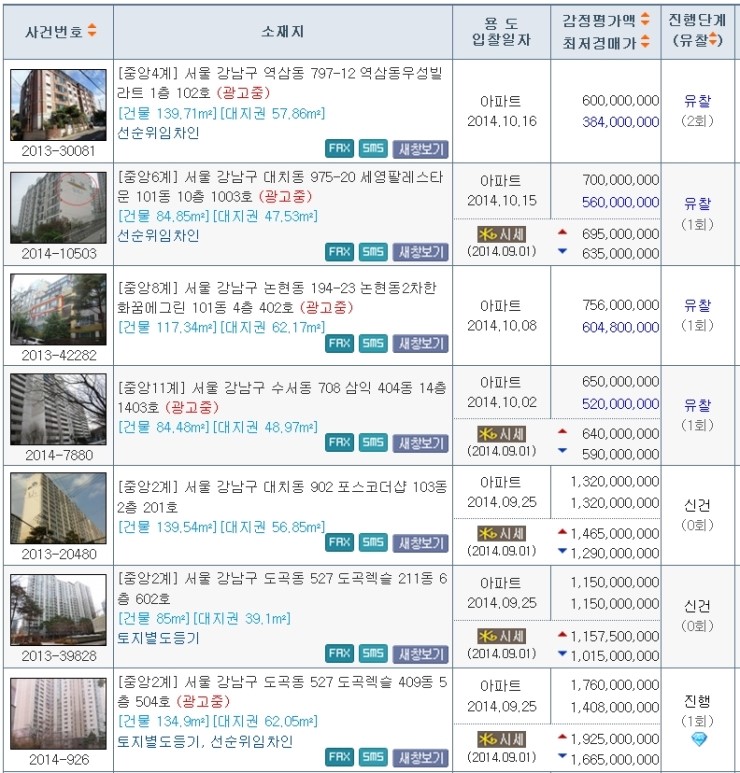The height and width of the screenshot is (773, 740).
Task: Click case number 2013-42282
Action: tap(59, 355)
